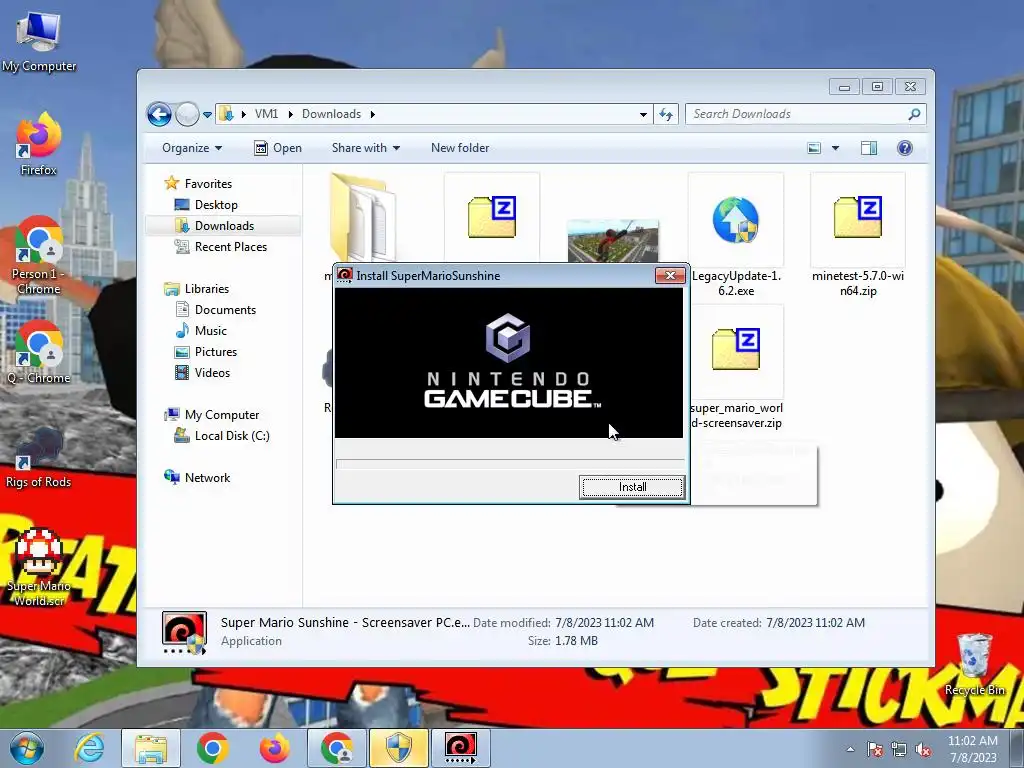Select Desktop under Favorites
This screenshot has width=1024, height=768.
point(206,204)
